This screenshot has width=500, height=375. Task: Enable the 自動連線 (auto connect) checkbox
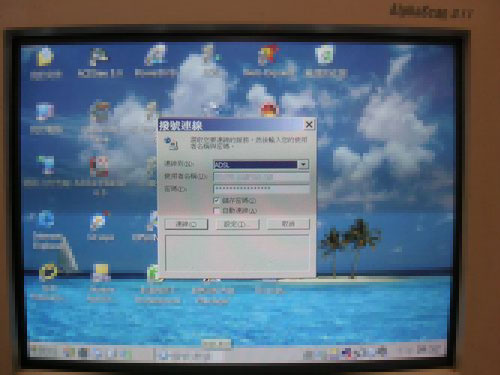pos(216,211)
